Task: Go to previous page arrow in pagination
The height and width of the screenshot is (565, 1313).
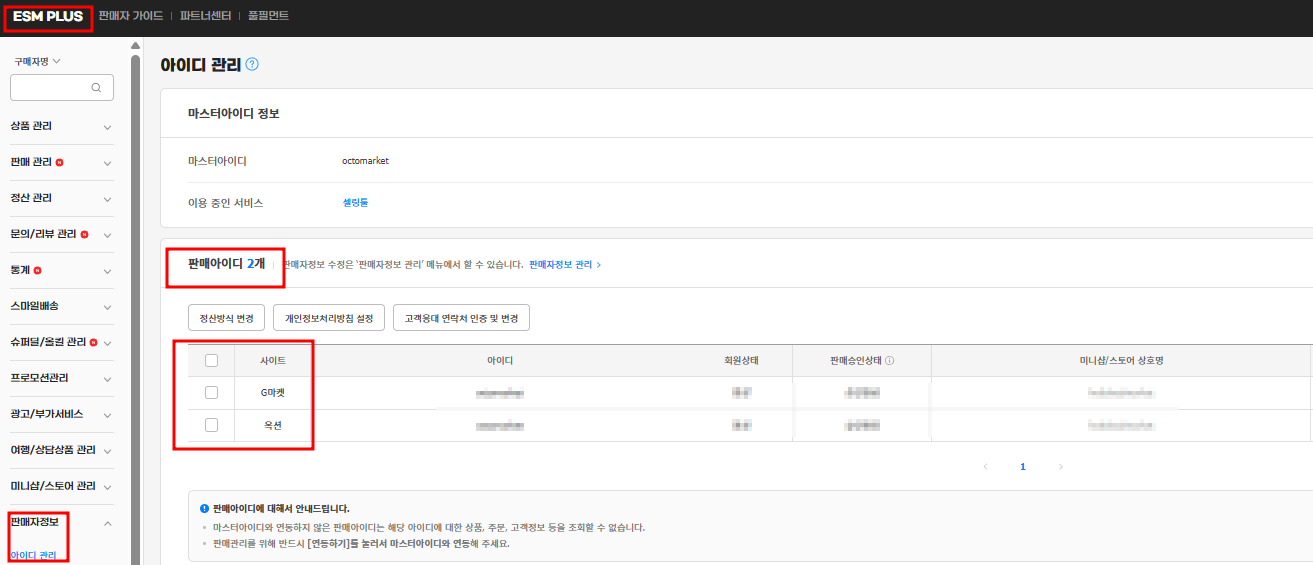Action: click(x=985, y=467)
